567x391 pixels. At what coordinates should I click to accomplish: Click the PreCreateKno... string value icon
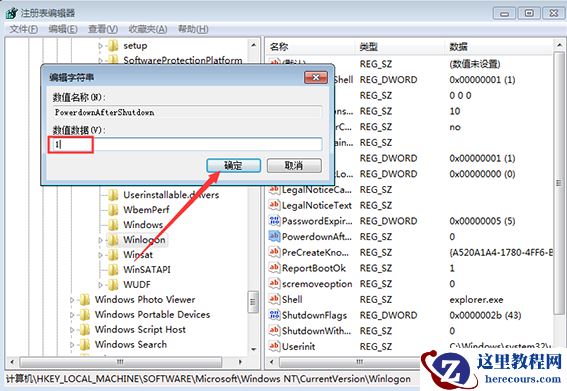274,252
